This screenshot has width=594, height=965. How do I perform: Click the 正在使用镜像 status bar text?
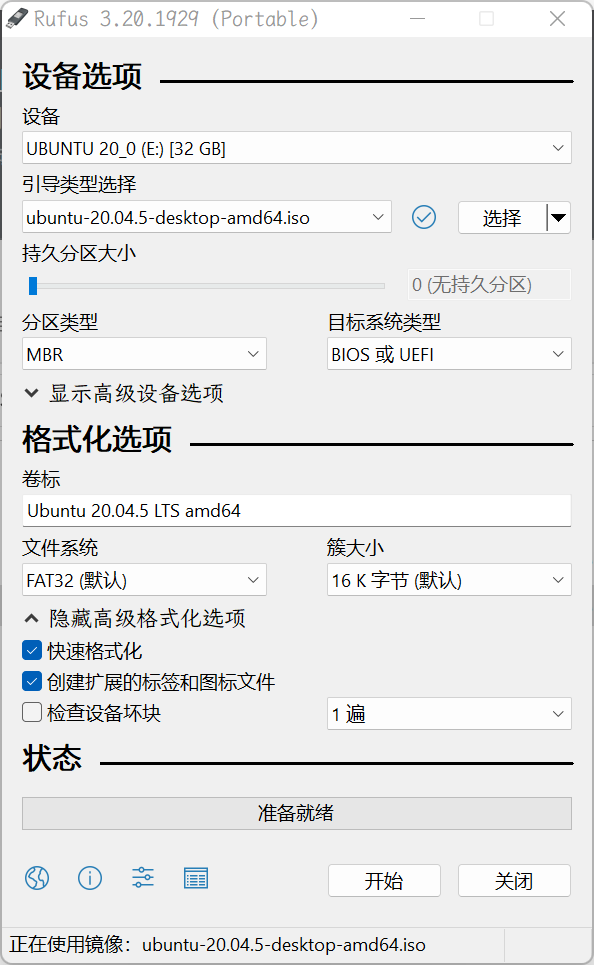[x=218, y=945]
